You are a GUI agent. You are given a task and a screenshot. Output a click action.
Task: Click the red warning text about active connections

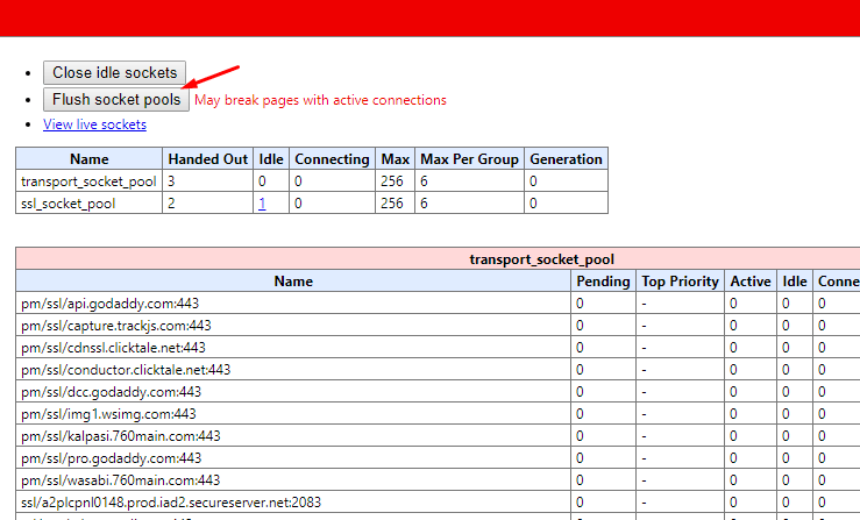pyautogui.click(x=320, y=100)
